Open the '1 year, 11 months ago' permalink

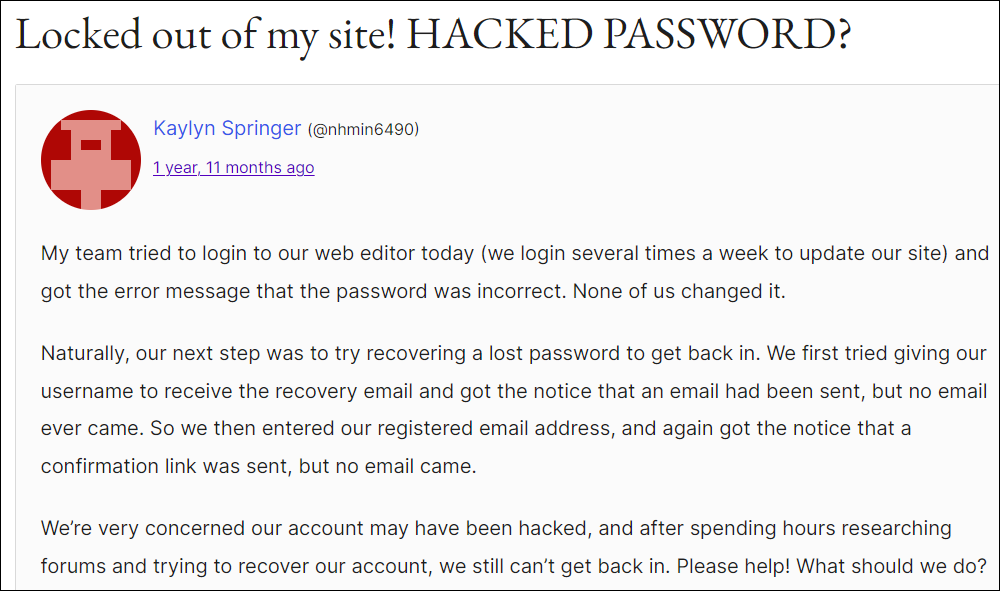click(x=233, y=168)
